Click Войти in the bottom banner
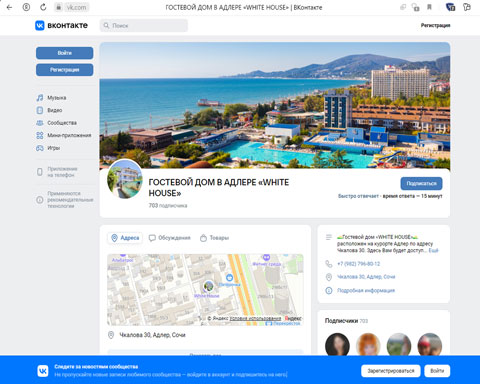Viewport: 480px width, 384px height. click(437, 371)
